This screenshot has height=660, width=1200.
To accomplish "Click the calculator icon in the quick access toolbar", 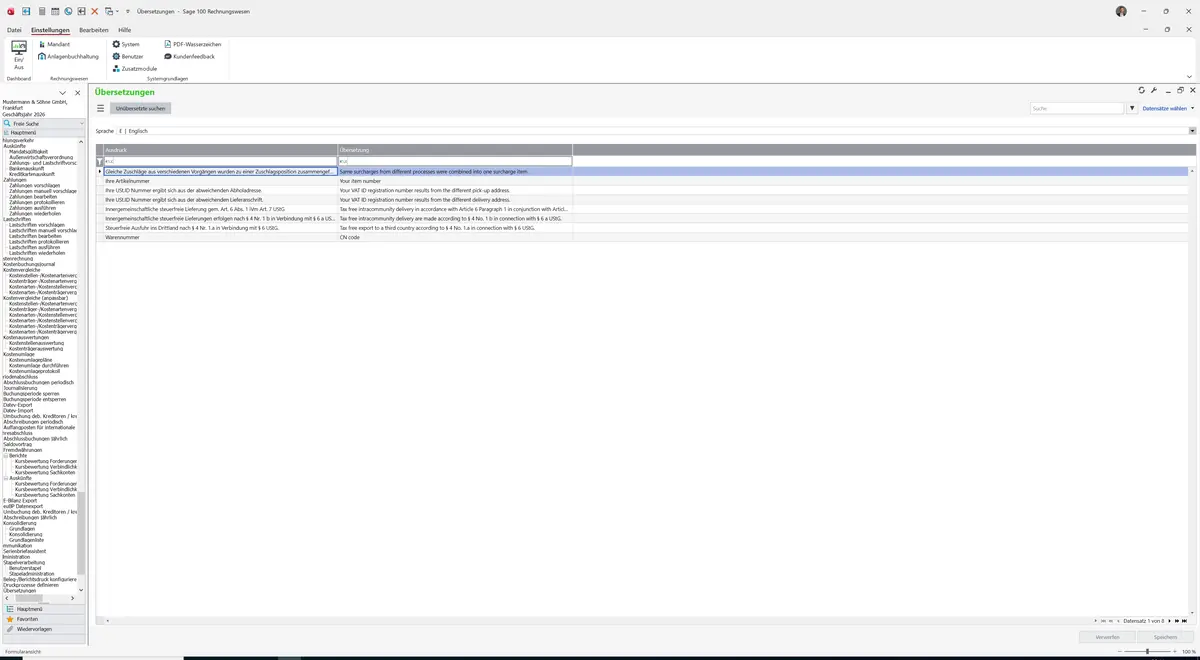I will click(x=41, y=11).
